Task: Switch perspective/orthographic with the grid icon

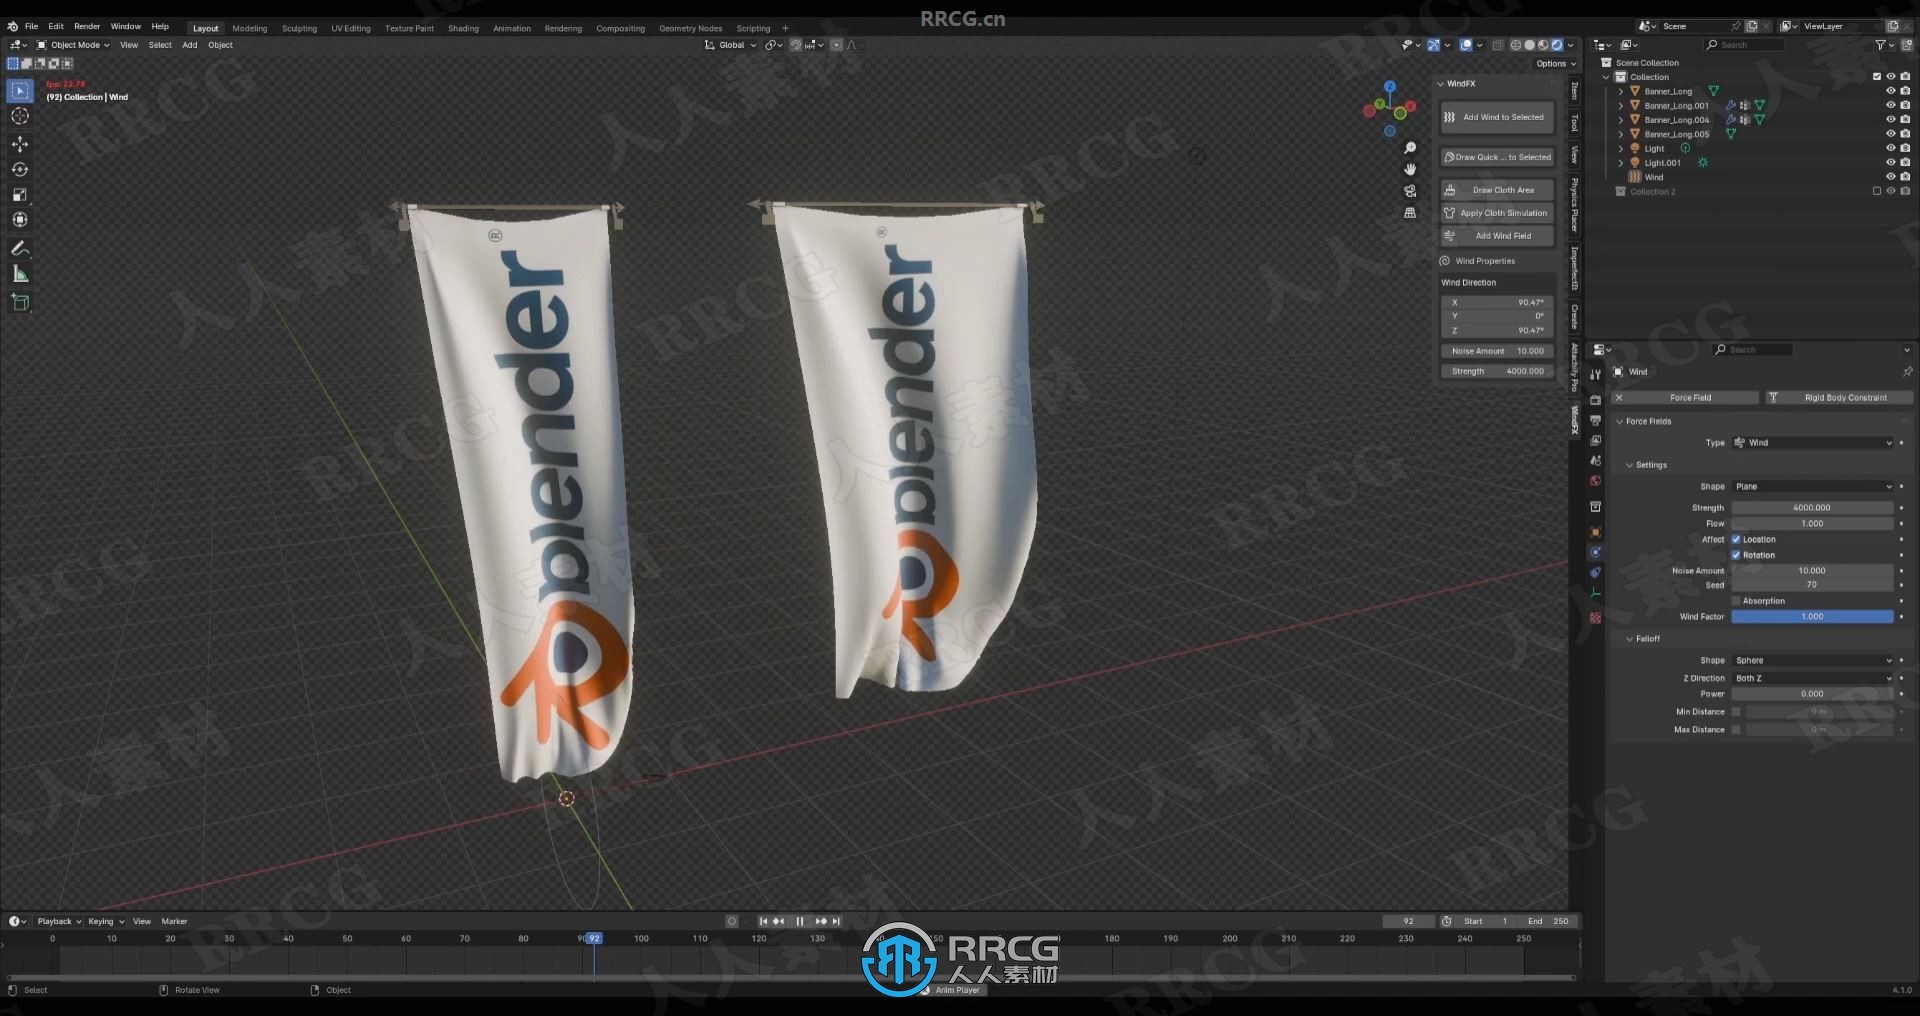Action: pos(1410,213)
